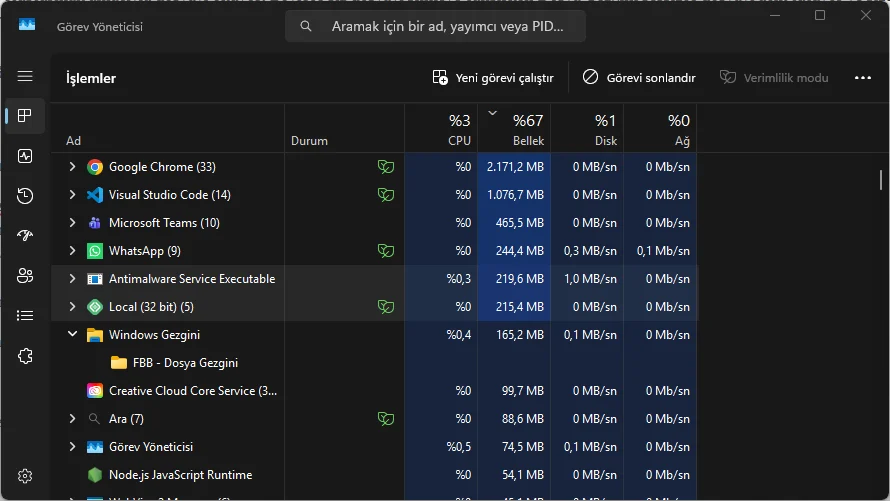890x501 pixels.
Task: Expand Antimalware Service Executable row
Action: coord(72,279)
